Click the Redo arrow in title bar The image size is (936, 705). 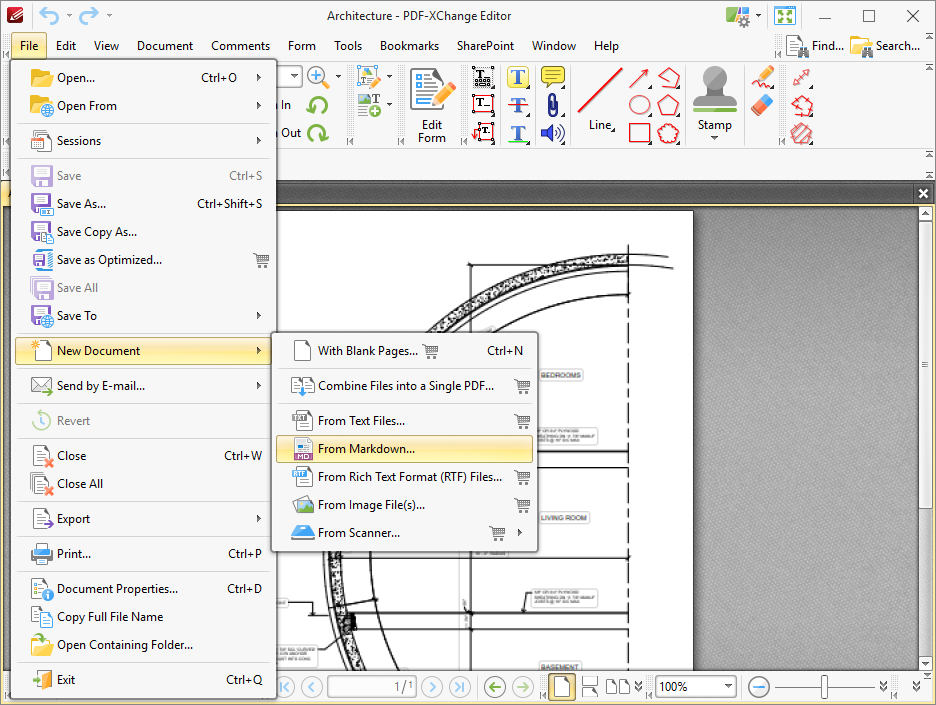point(88,16)
